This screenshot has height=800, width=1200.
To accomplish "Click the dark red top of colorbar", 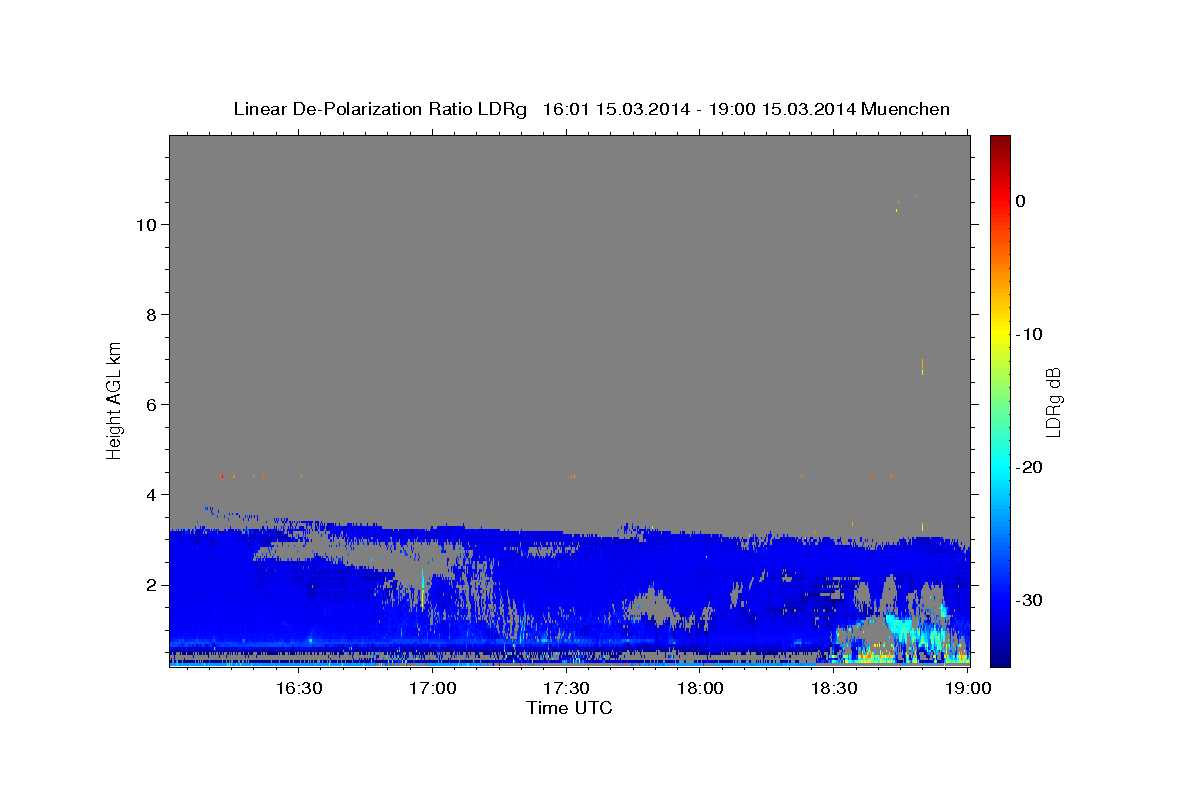I will 1000,142.
